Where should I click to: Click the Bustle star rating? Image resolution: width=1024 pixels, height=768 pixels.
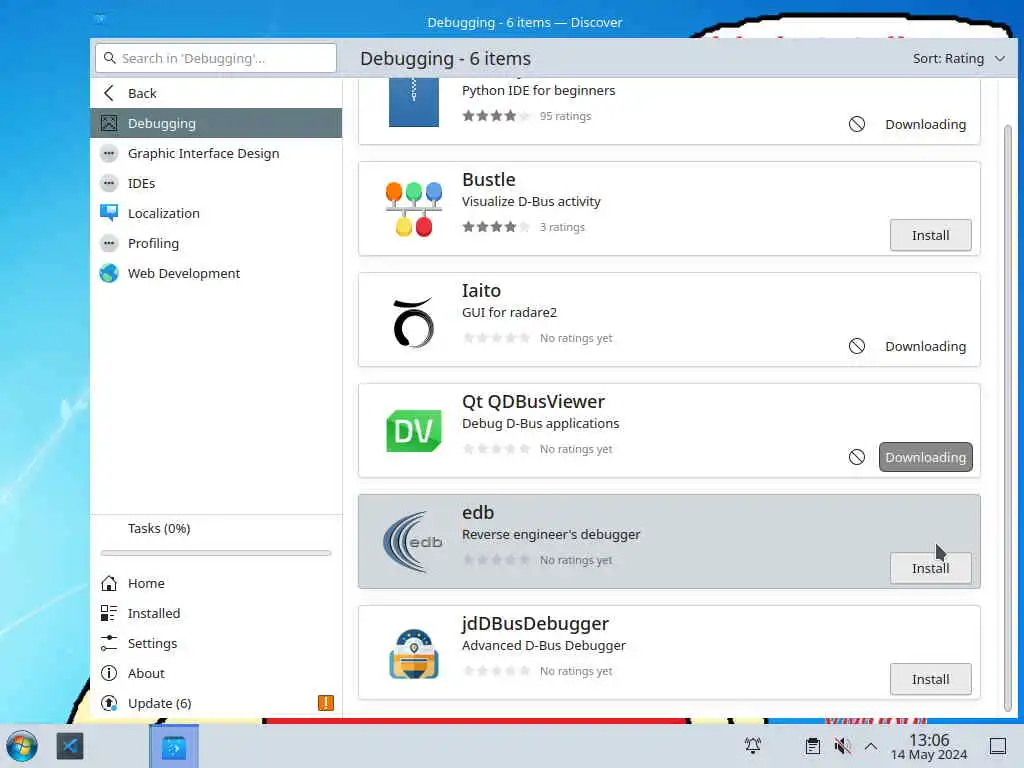pos(496,227)
